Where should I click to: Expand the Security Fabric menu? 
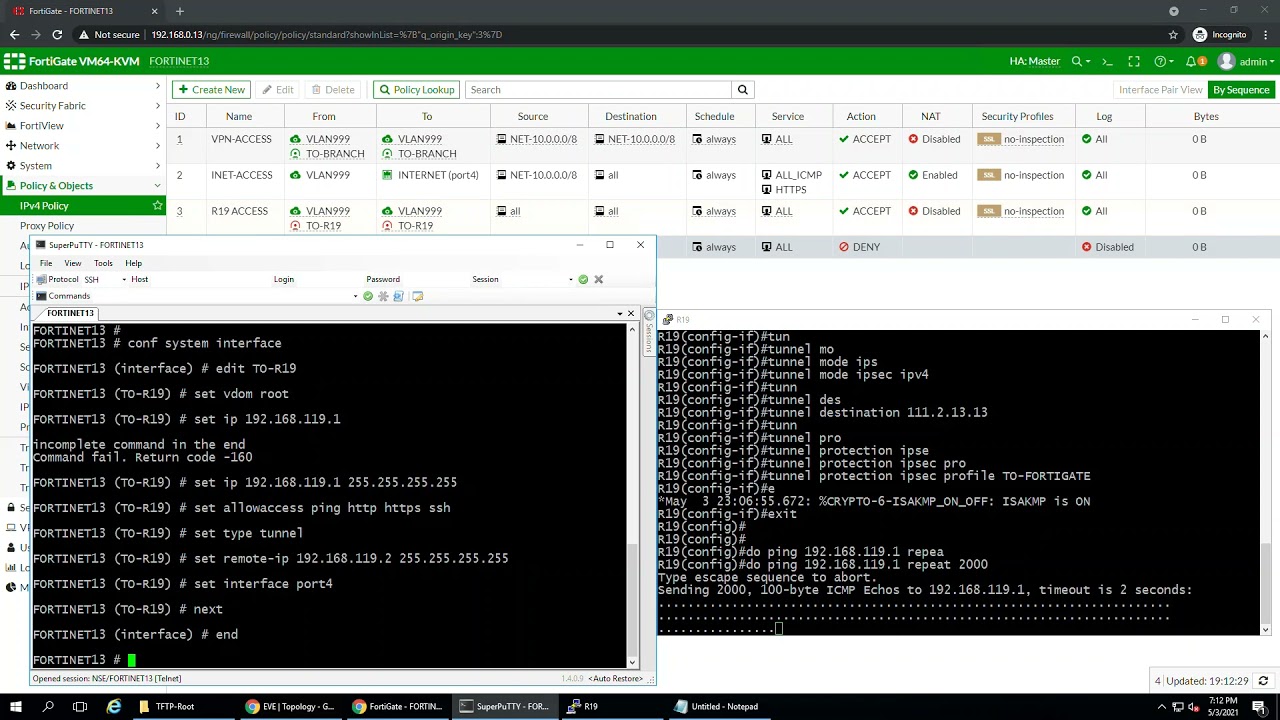click(x=83, y=106)
